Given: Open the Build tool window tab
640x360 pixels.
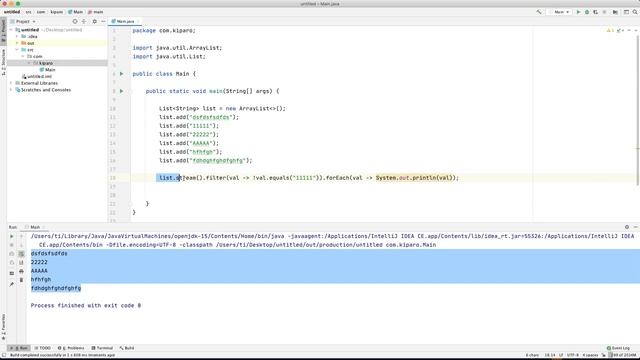Looking at the screenshot, I should [127, 348].
